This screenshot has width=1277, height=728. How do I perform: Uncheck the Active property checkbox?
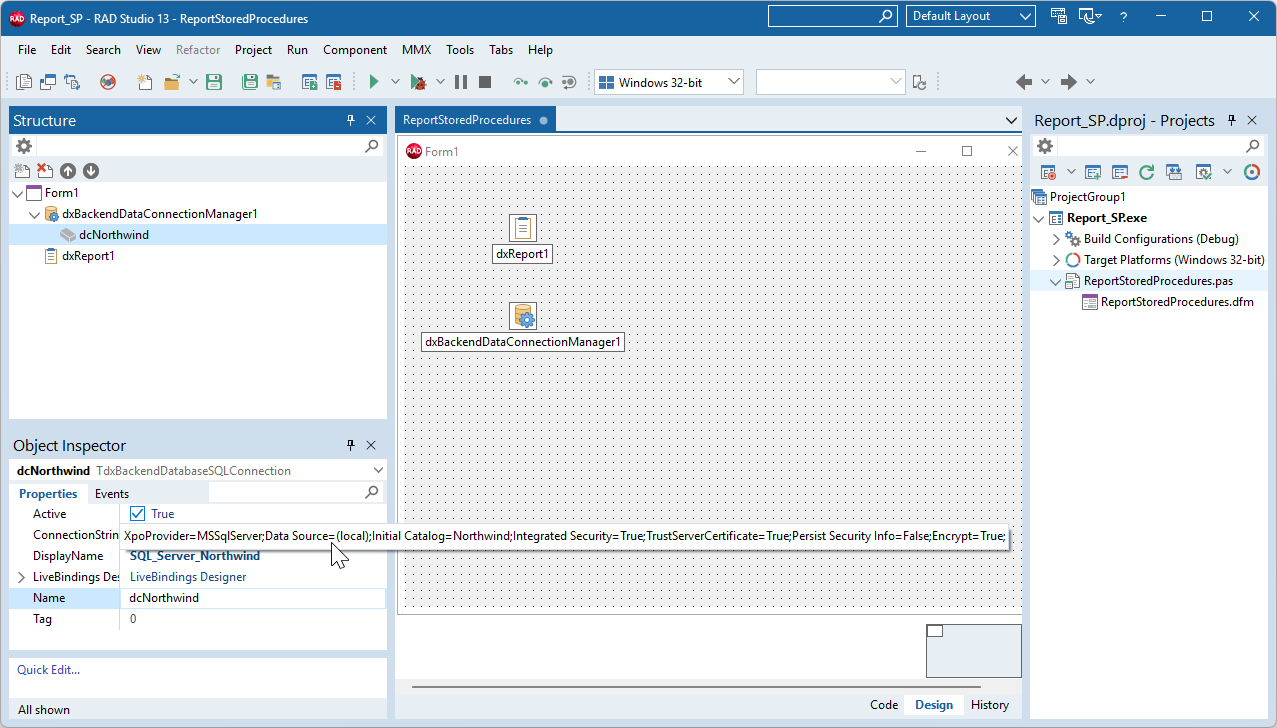pos(136,513)
